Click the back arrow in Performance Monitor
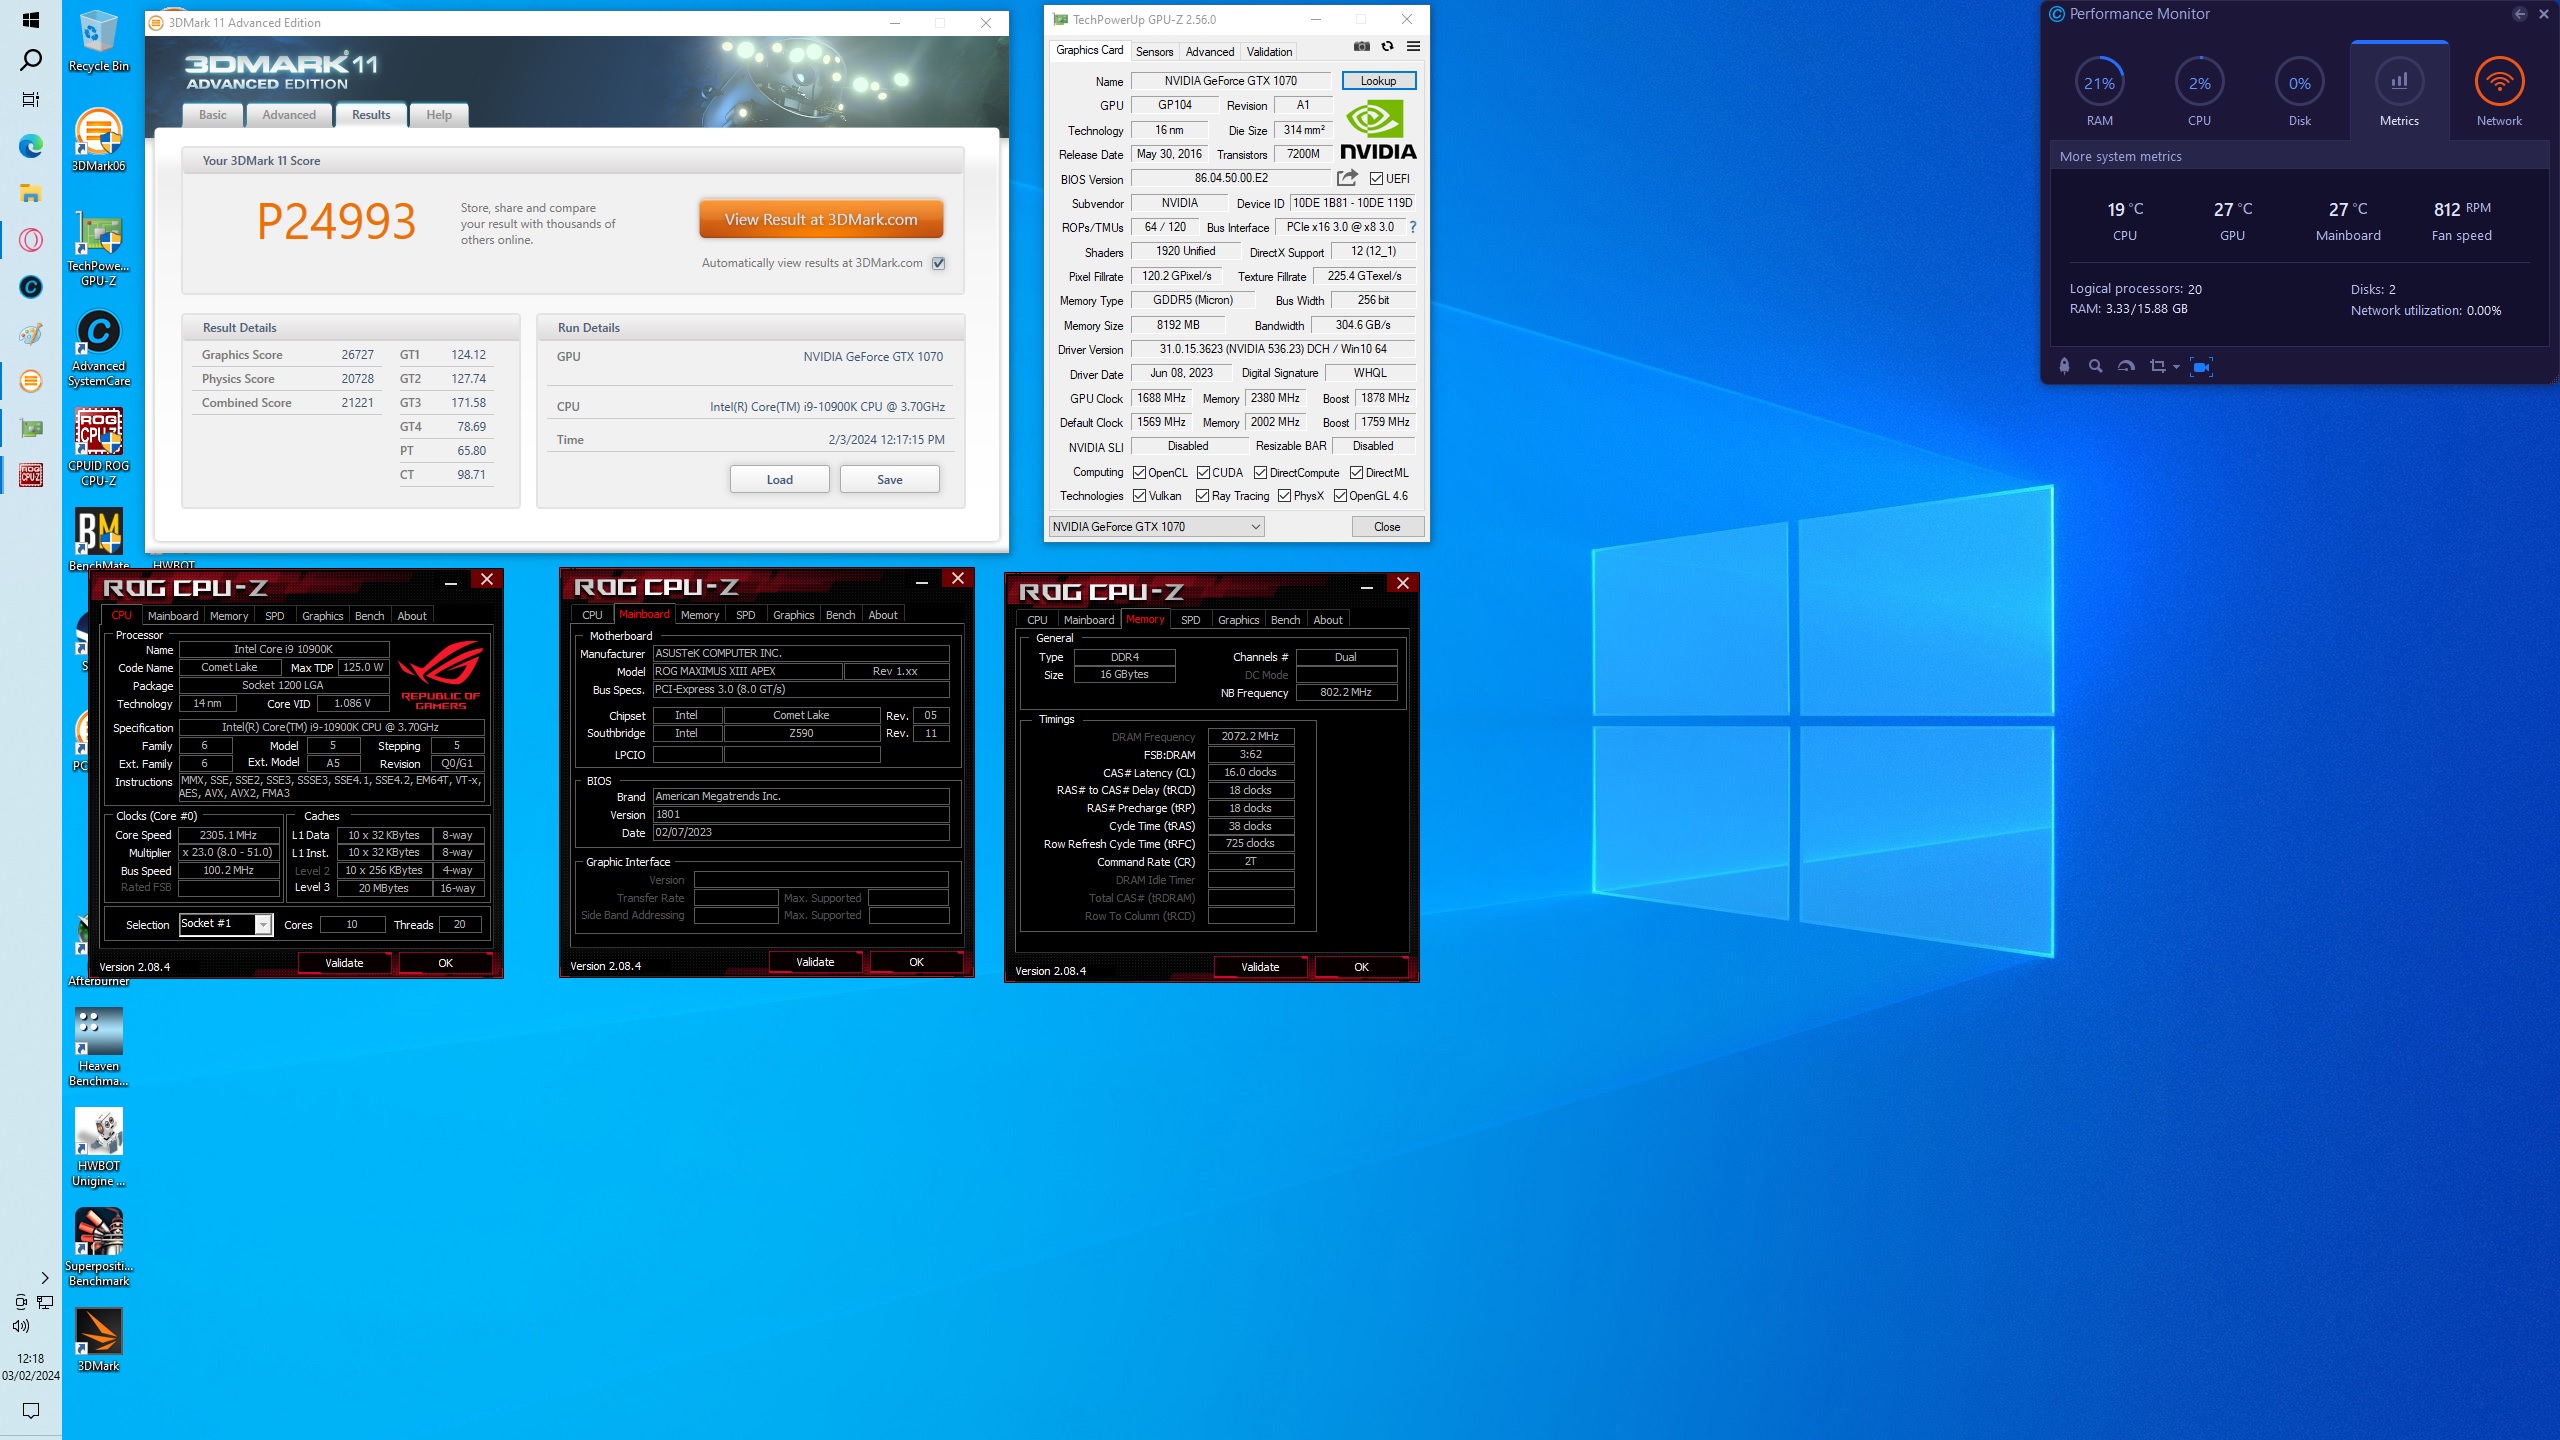 pyautogui.click(x=2520, y=14)
